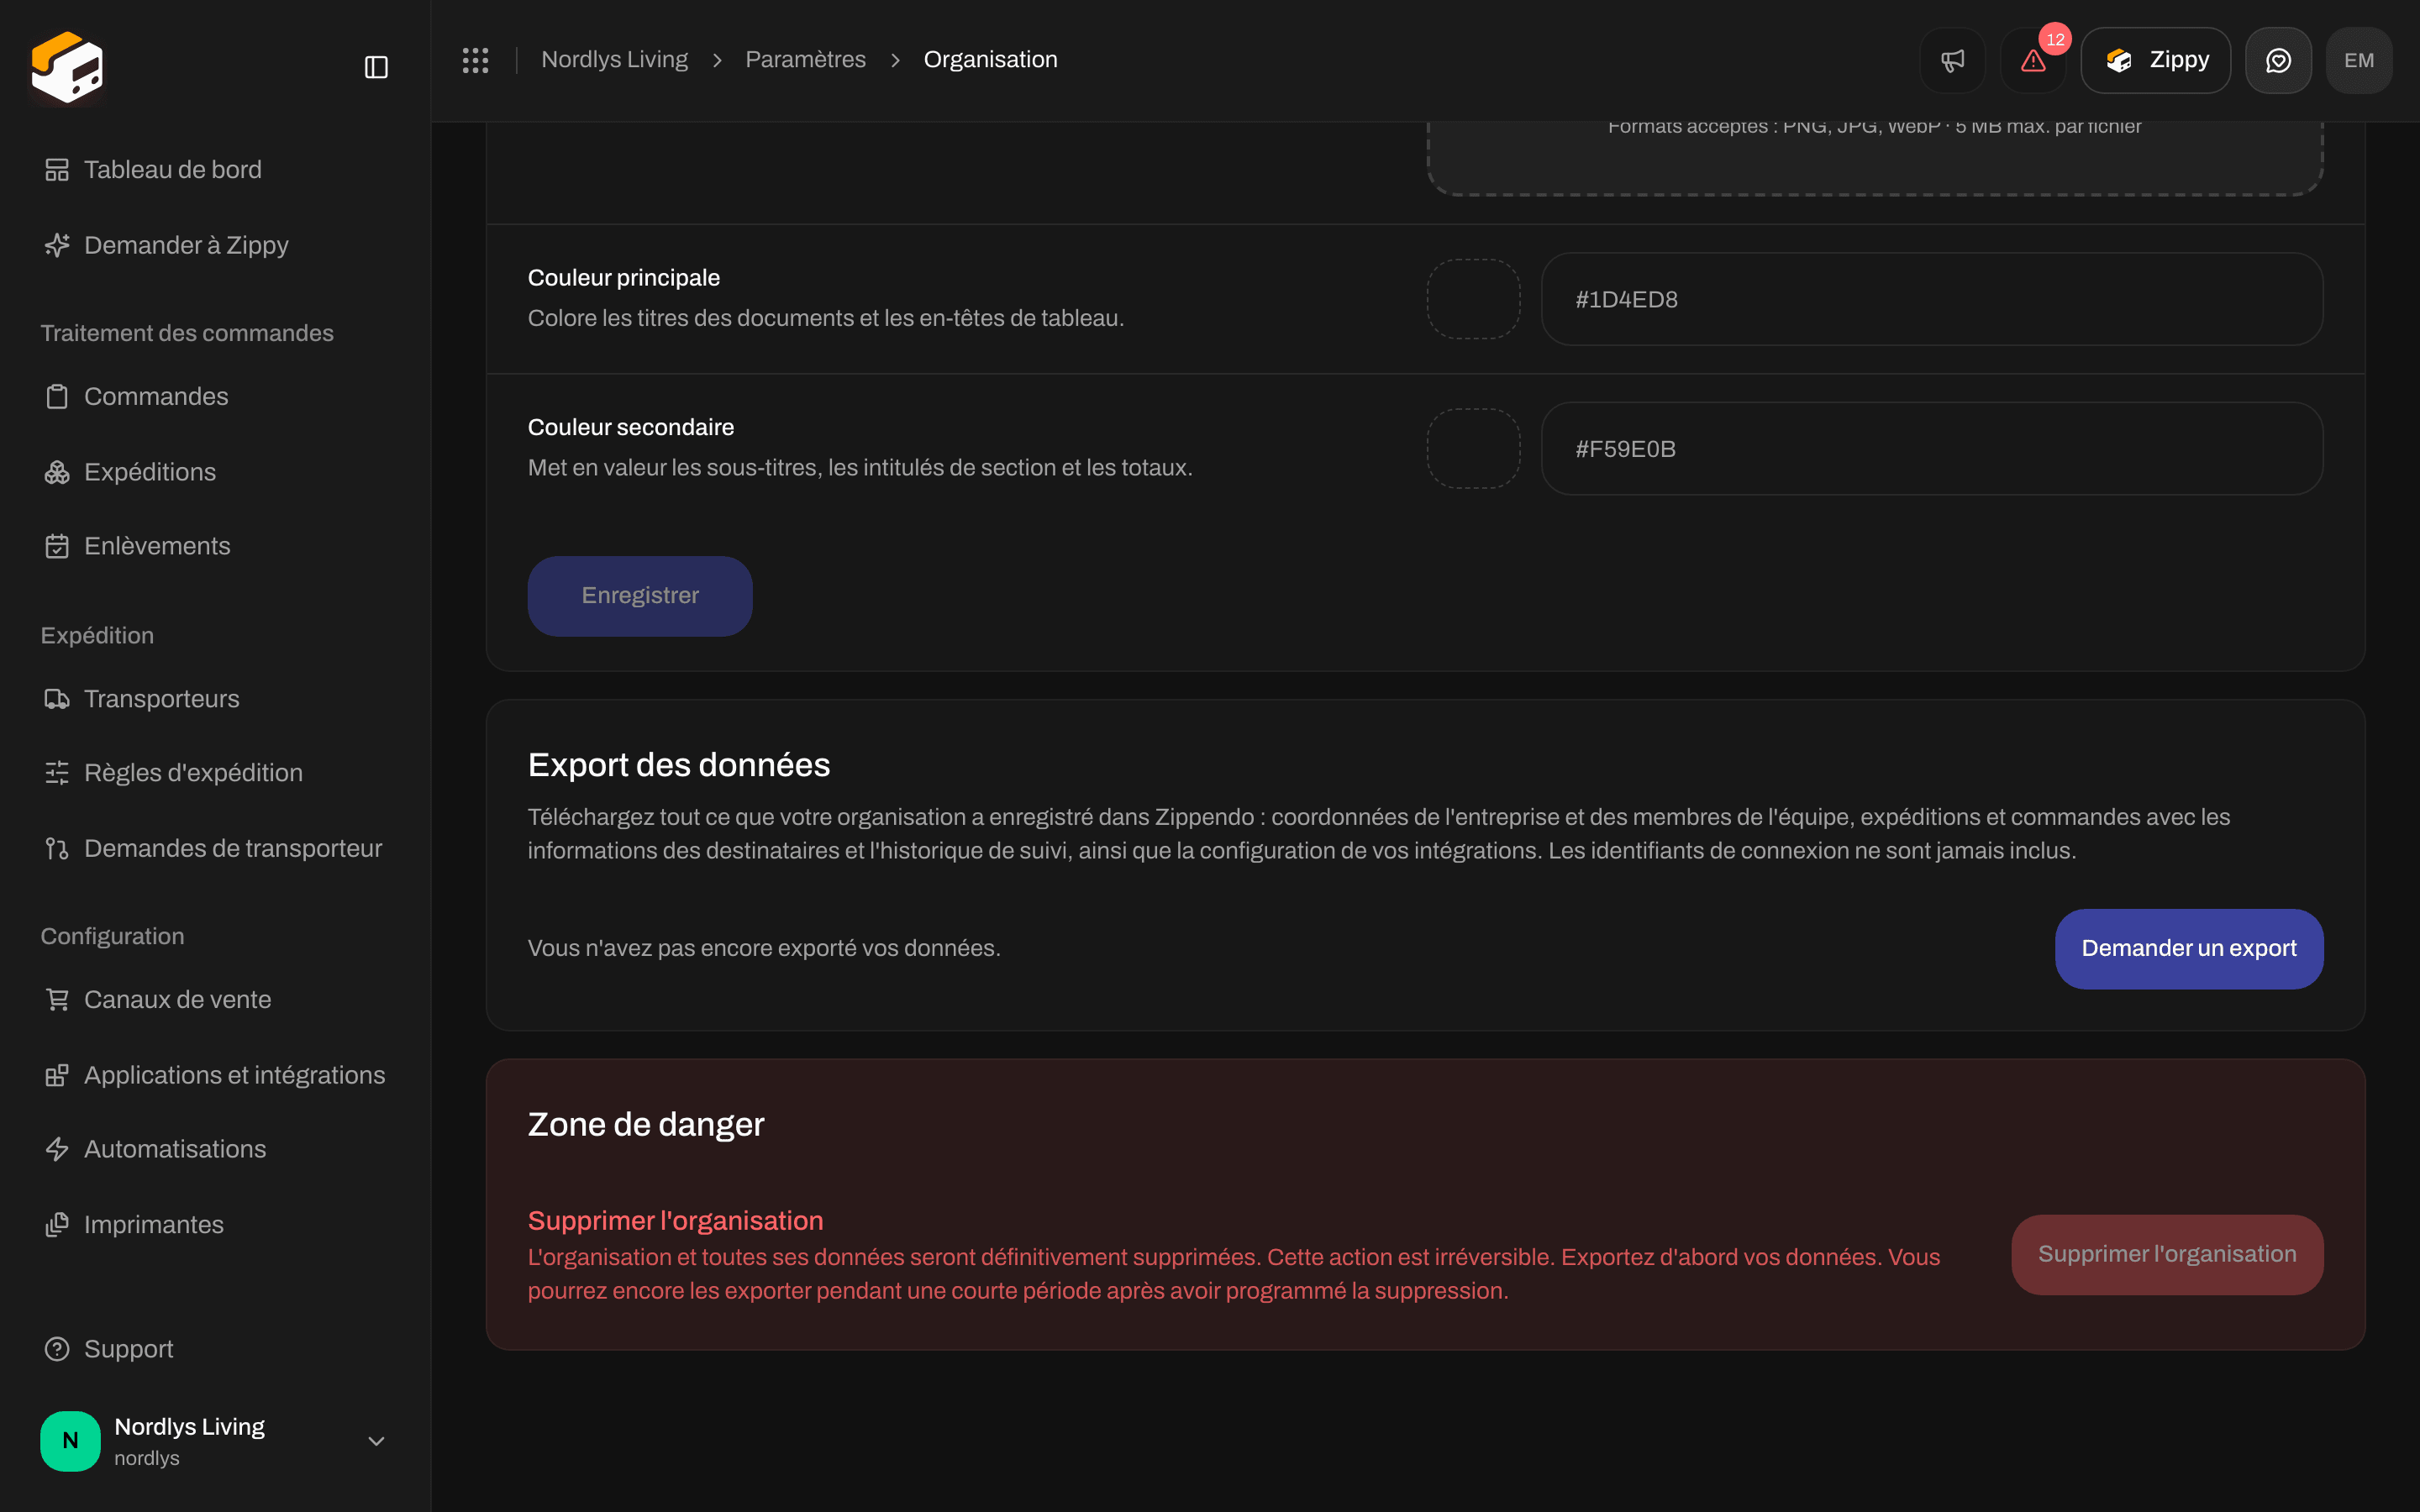This screenshot has width=2420, height=1512.
Task: Open the Couleur secondaire color swatch
Action: [x=1473, y=449]
